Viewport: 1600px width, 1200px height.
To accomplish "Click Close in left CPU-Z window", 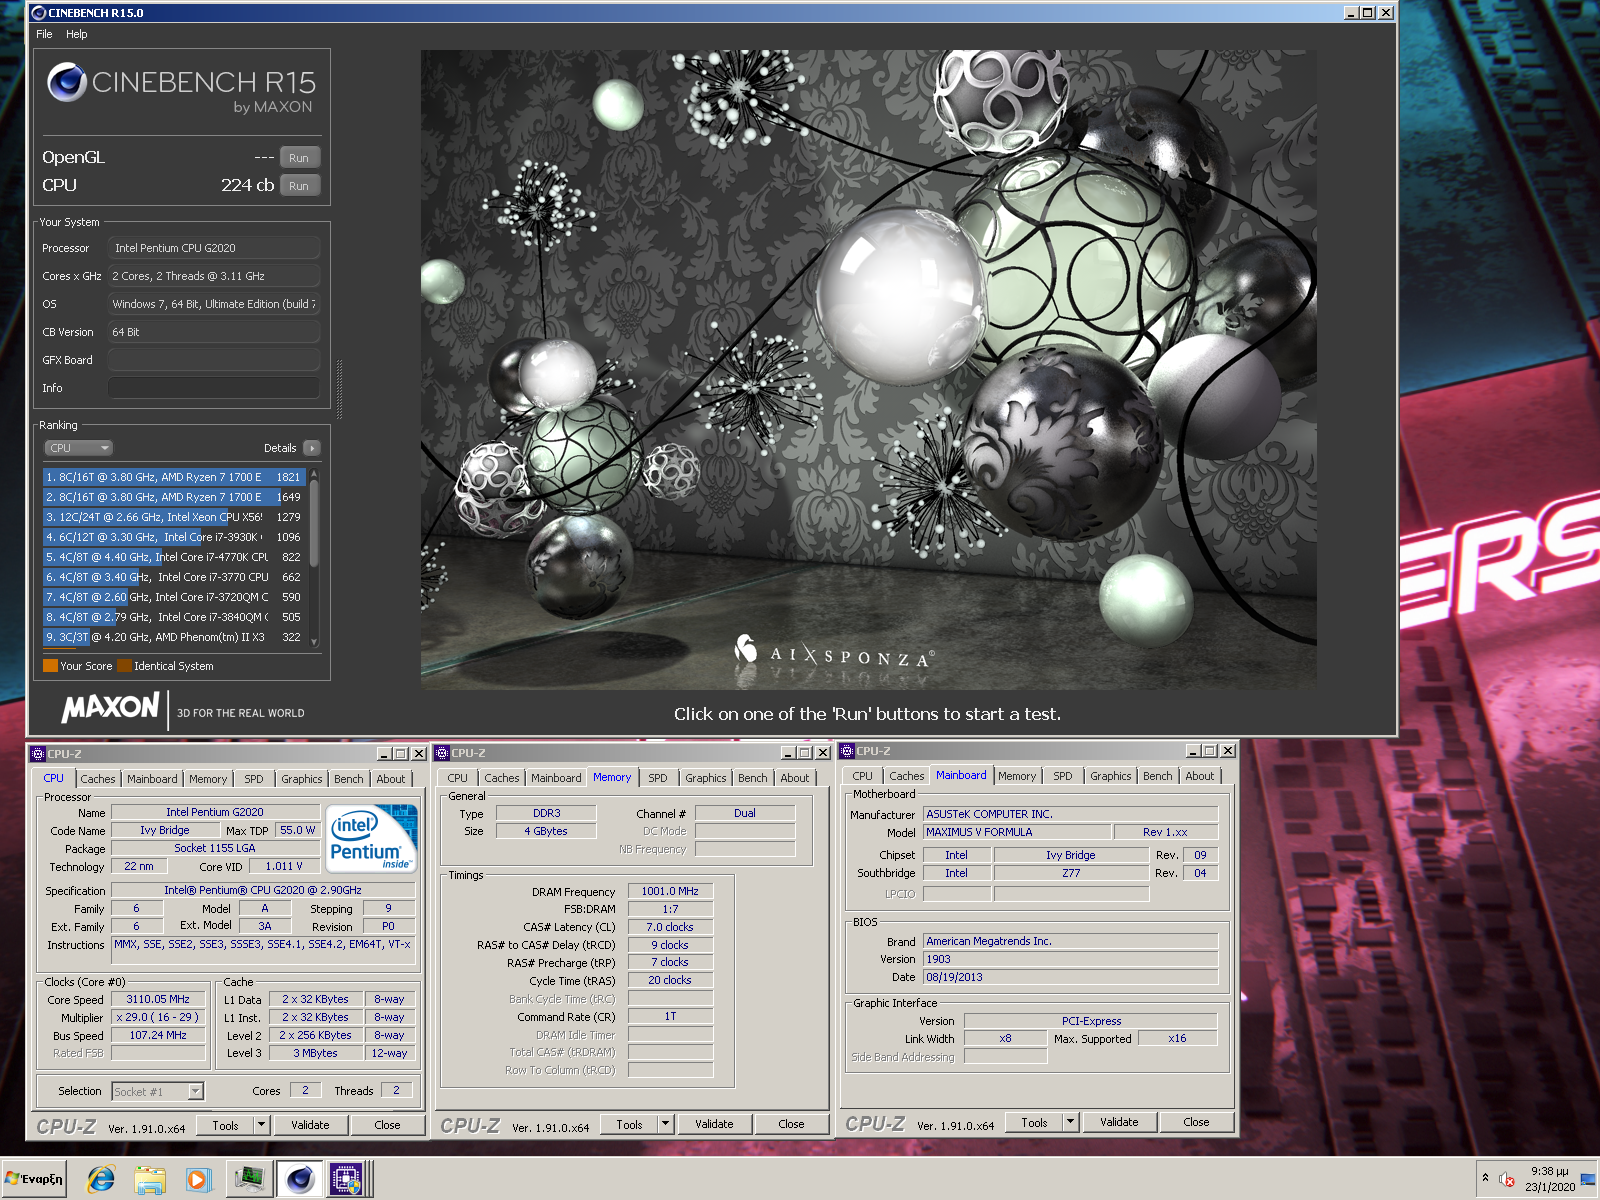I will coord(387,1125).
